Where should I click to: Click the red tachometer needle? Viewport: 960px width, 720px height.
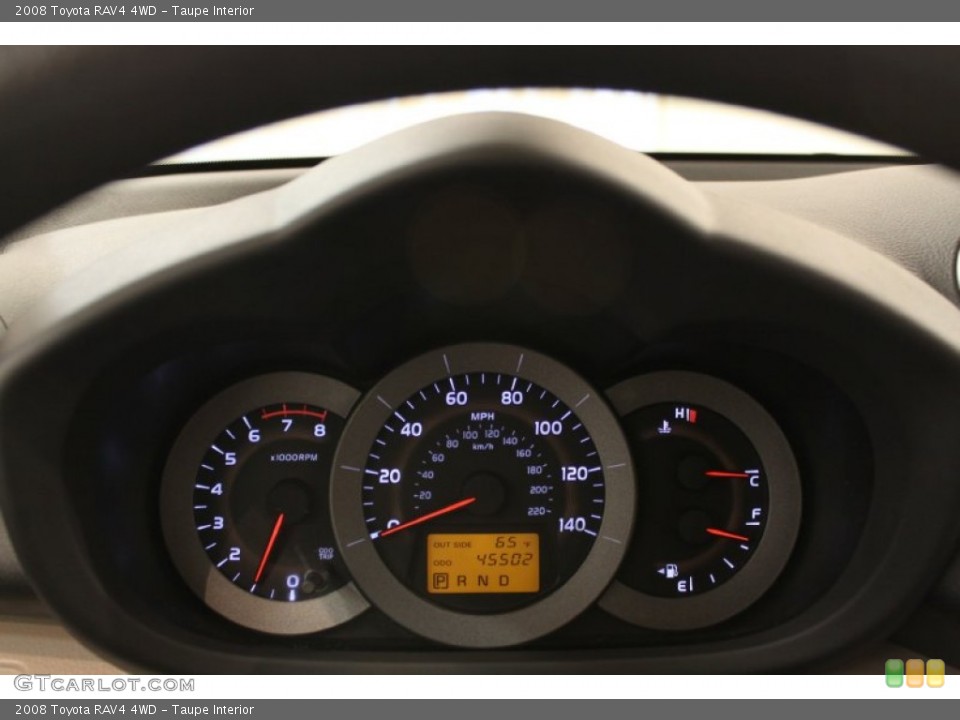269,547
